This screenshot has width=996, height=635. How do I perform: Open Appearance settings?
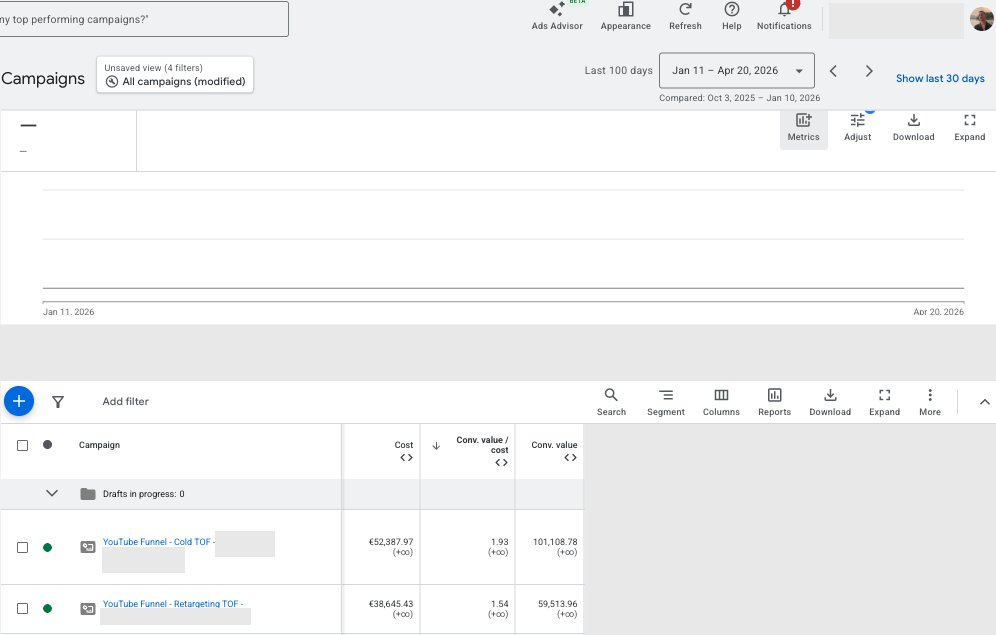click(x=625, y=17)
